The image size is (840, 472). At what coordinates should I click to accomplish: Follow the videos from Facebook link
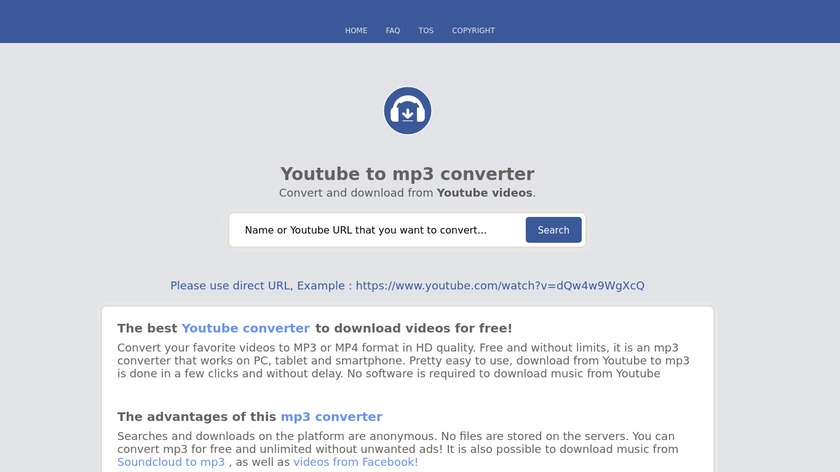click(356, 462)
